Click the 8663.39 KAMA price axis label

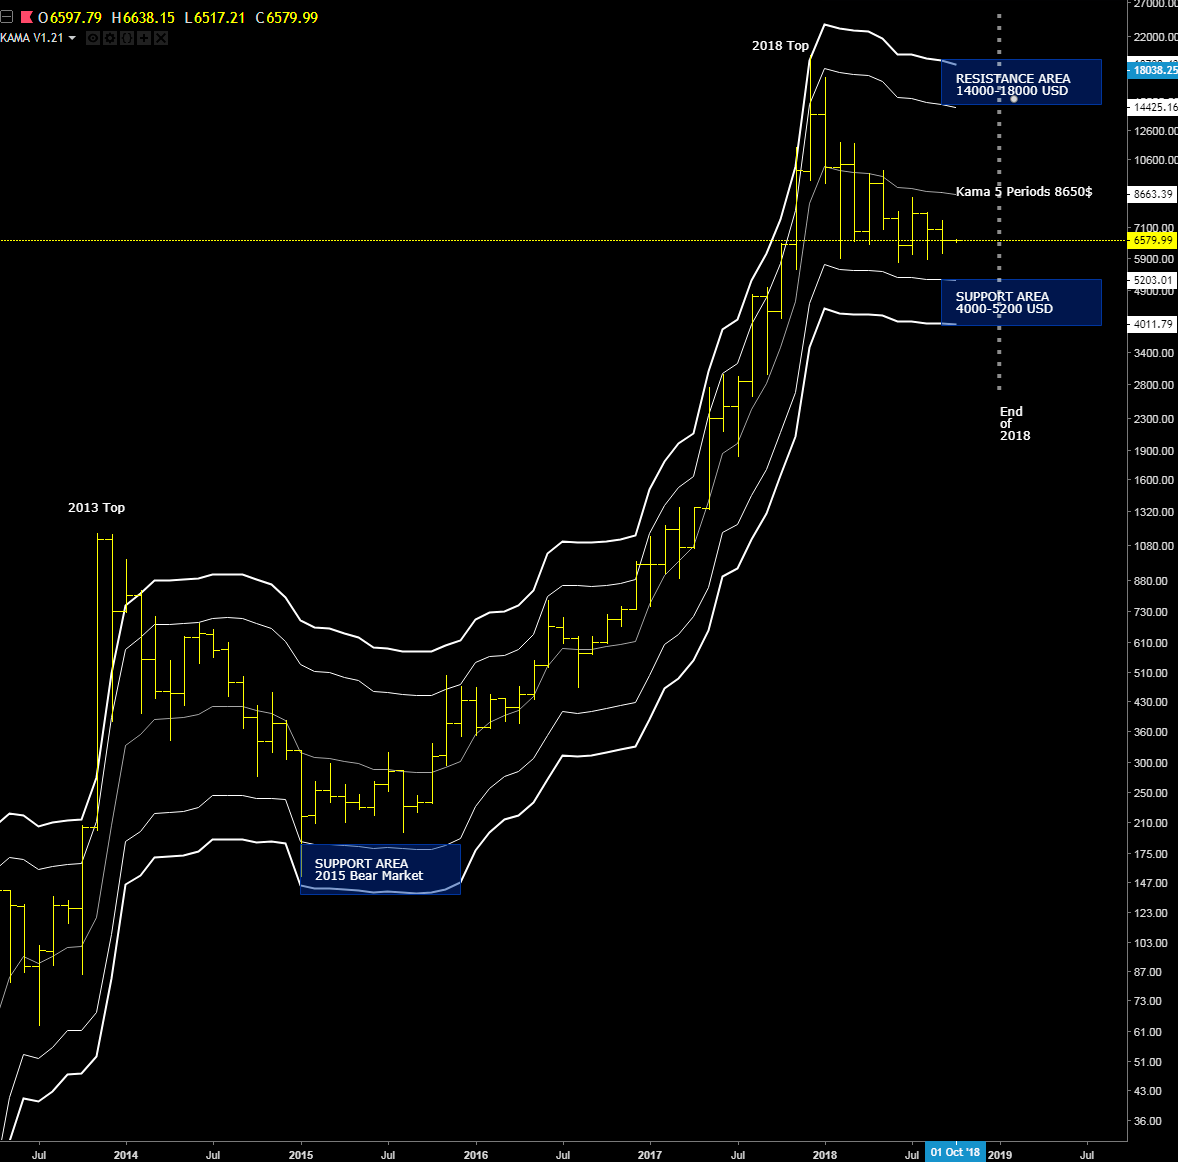[x=1153, y=194]
